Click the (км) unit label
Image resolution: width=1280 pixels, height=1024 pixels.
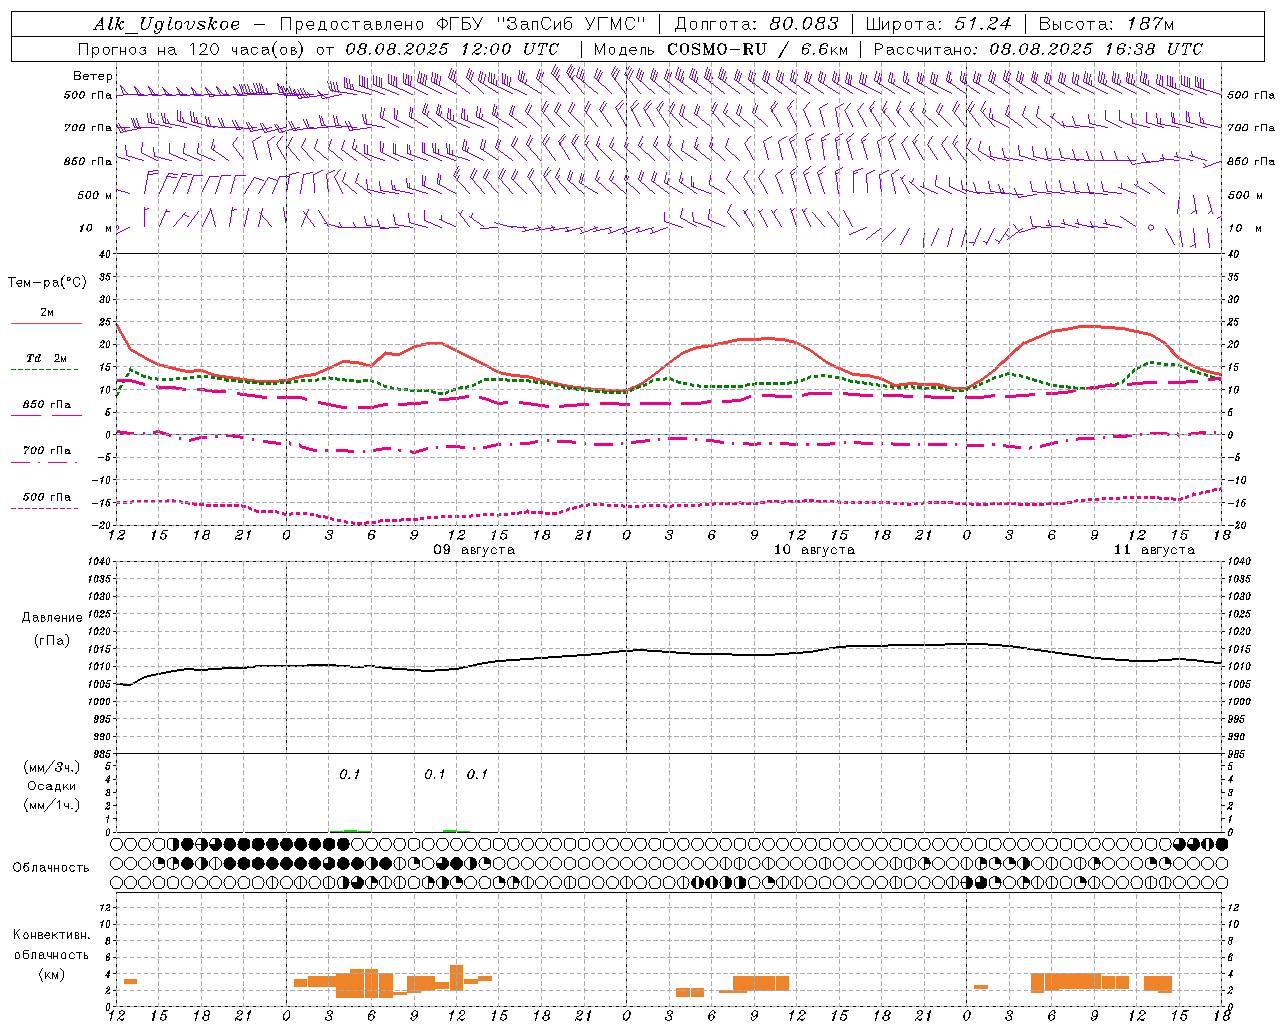click(x=51, y=975)
